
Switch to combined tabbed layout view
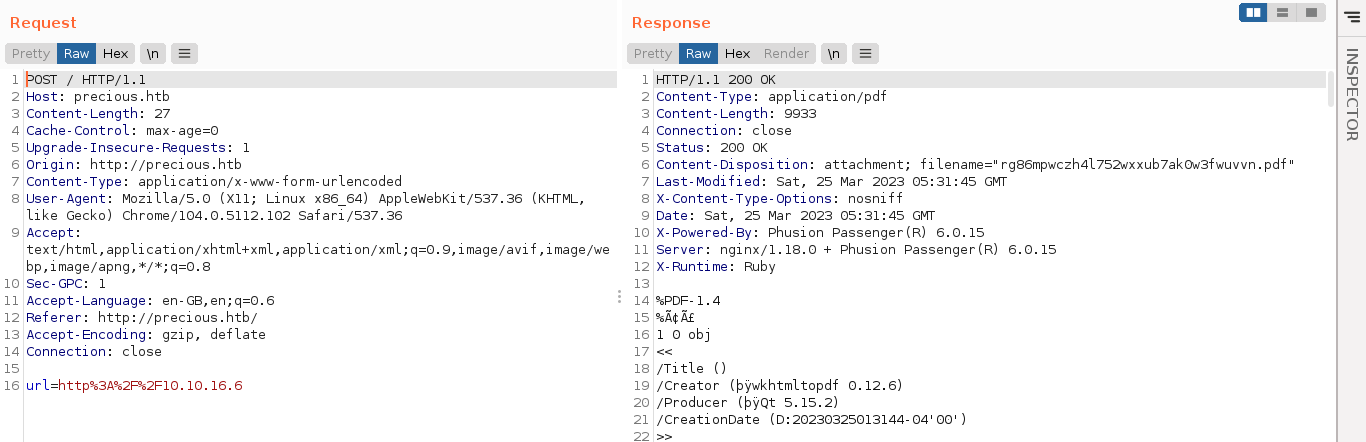(x=1310, y=12)
